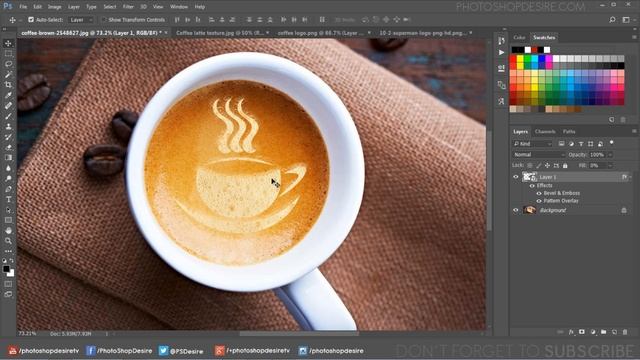Hide the Background layer eye icon
The height and width of the screenshot is (360, 640).
(516, 210)
